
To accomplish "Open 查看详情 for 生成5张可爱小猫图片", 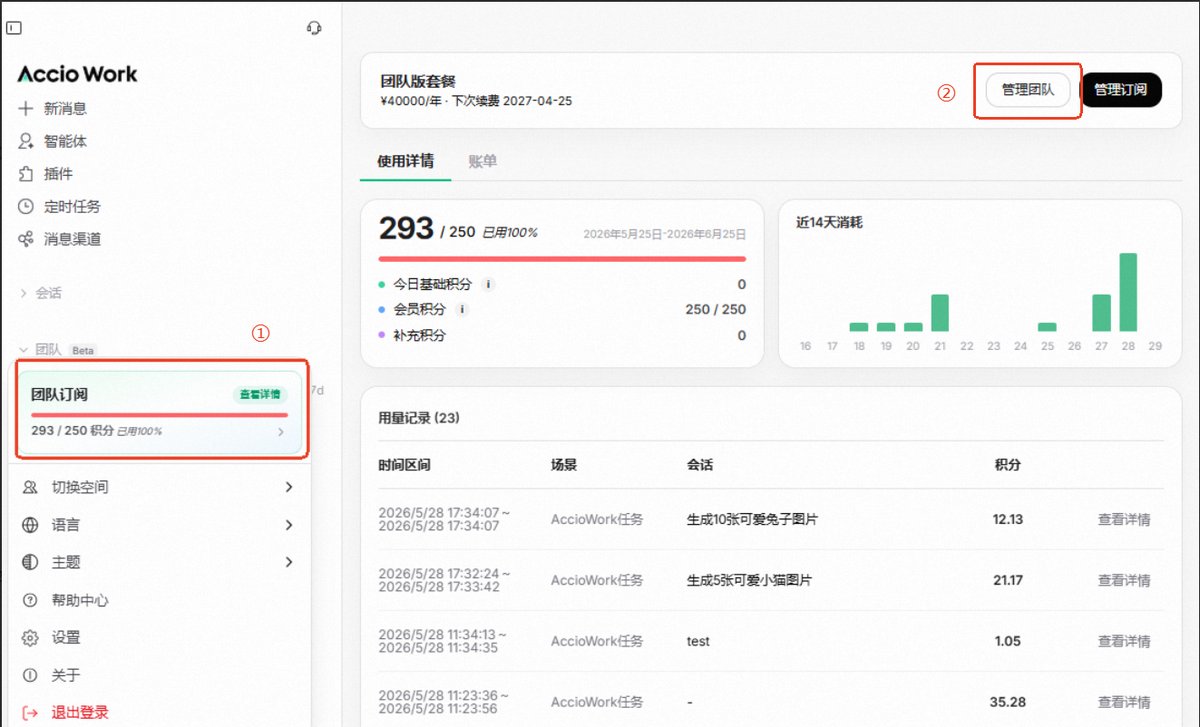I will pyautogui.click(x=1124, y=581).
